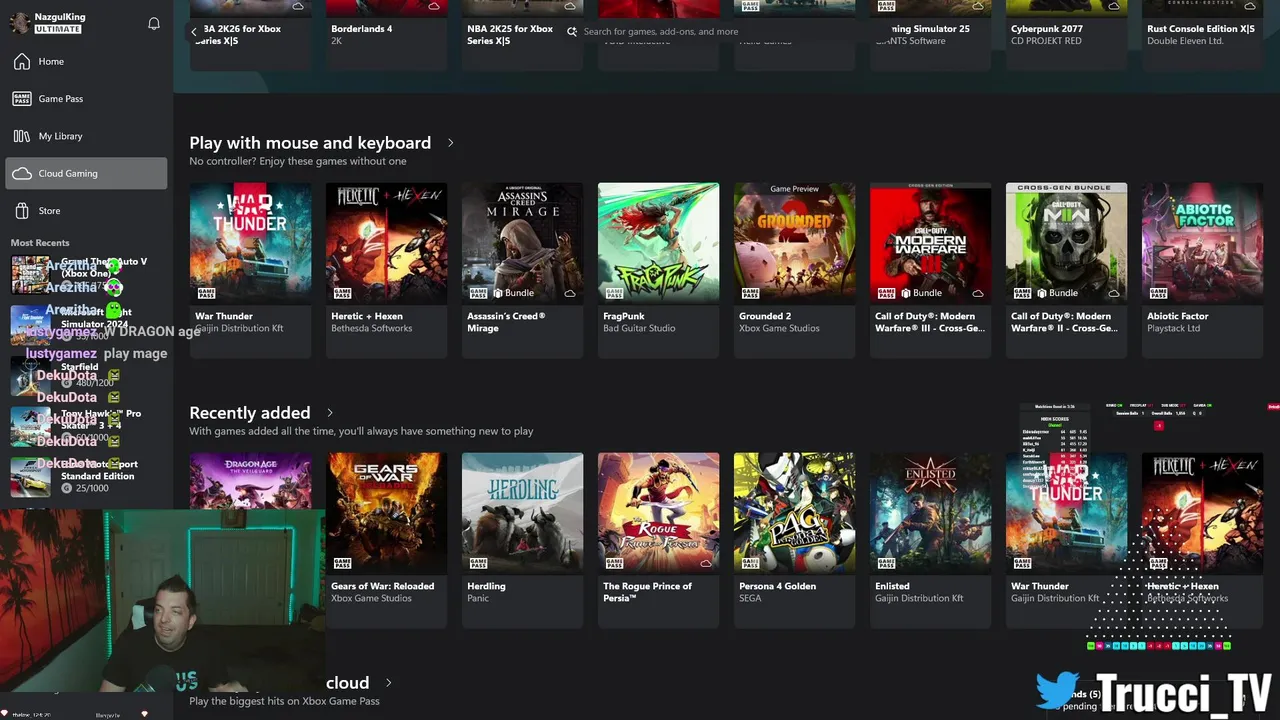Open The Rogue Prince of Persia tile

click(x=658, y=540)
